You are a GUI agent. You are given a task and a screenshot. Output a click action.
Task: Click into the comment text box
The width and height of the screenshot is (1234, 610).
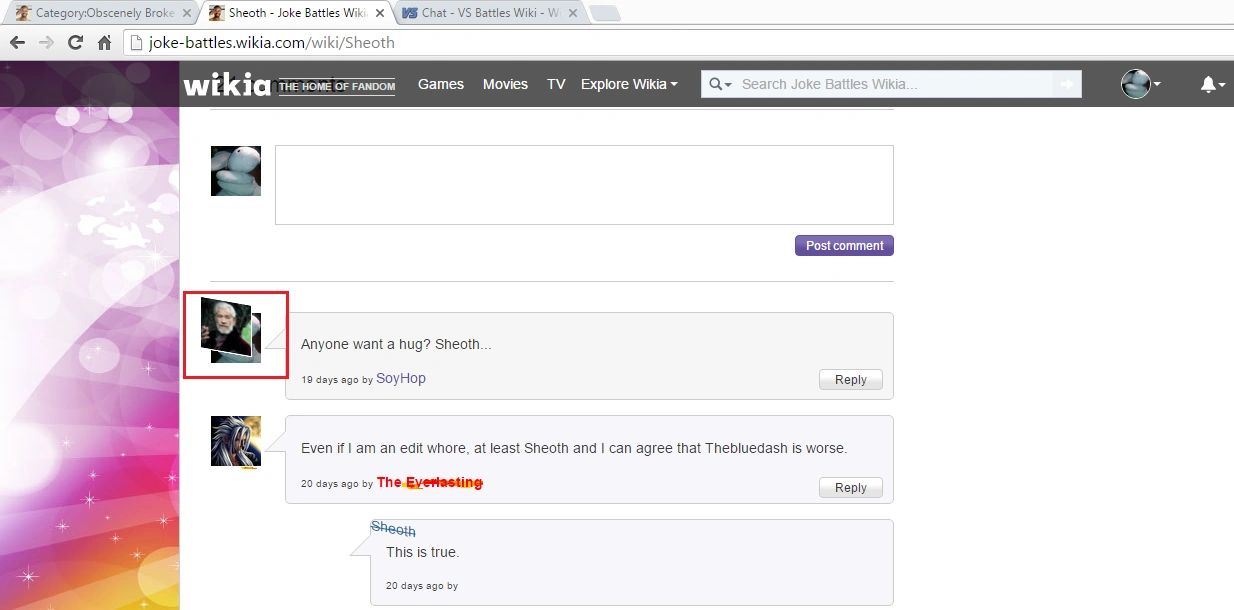click(x=584, y=185)
